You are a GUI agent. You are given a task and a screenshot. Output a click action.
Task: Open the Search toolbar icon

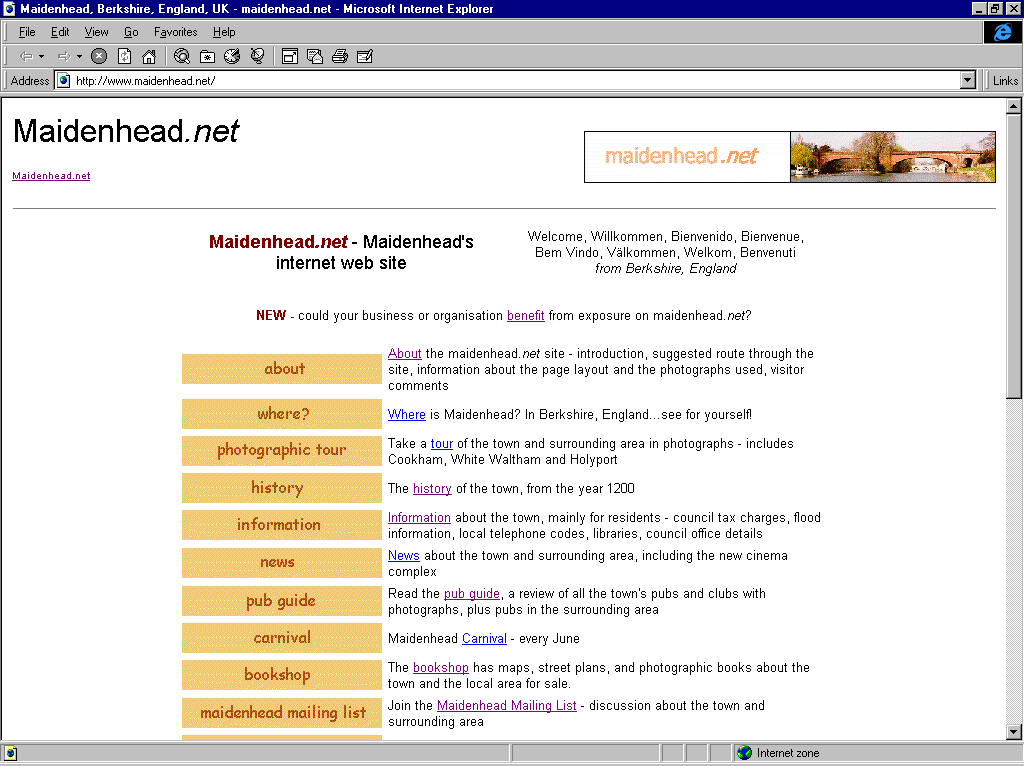coord(182,56)
